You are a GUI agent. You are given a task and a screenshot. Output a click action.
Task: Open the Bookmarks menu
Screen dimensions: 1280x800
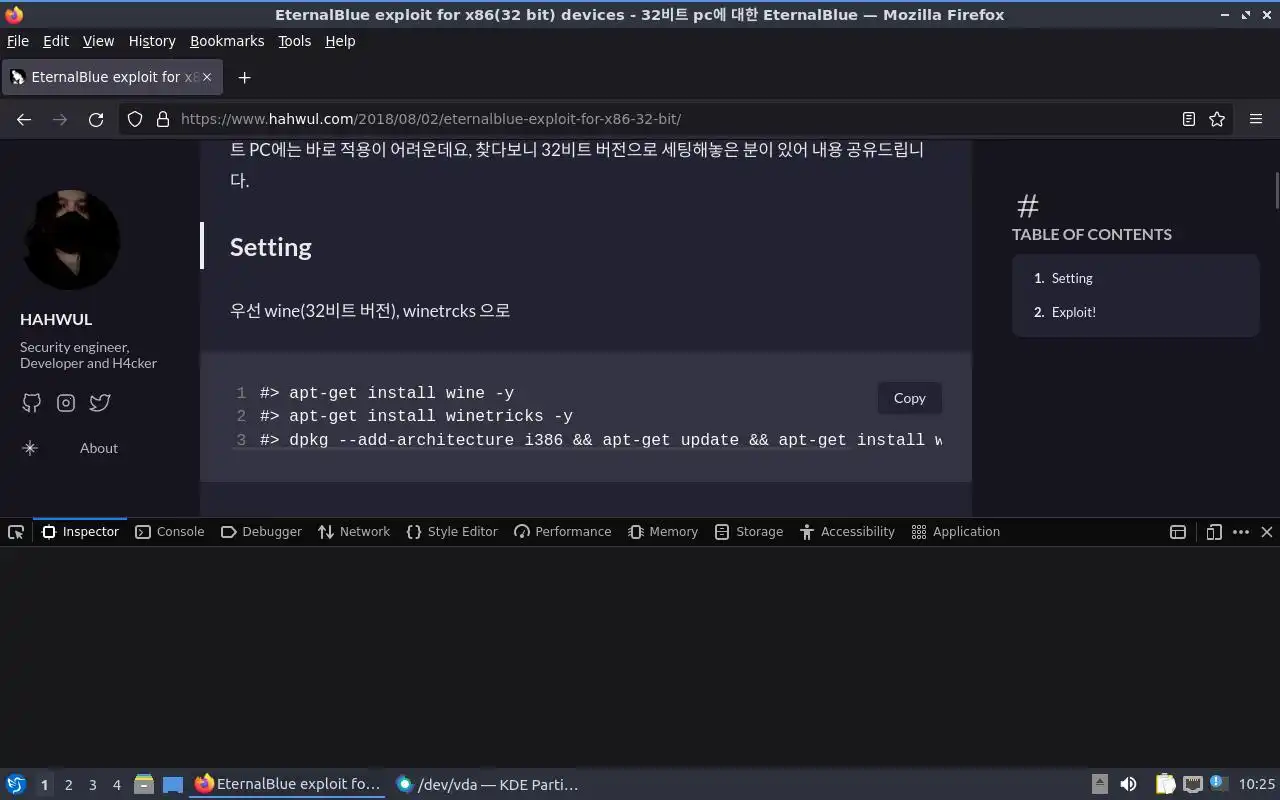point(227,41)
